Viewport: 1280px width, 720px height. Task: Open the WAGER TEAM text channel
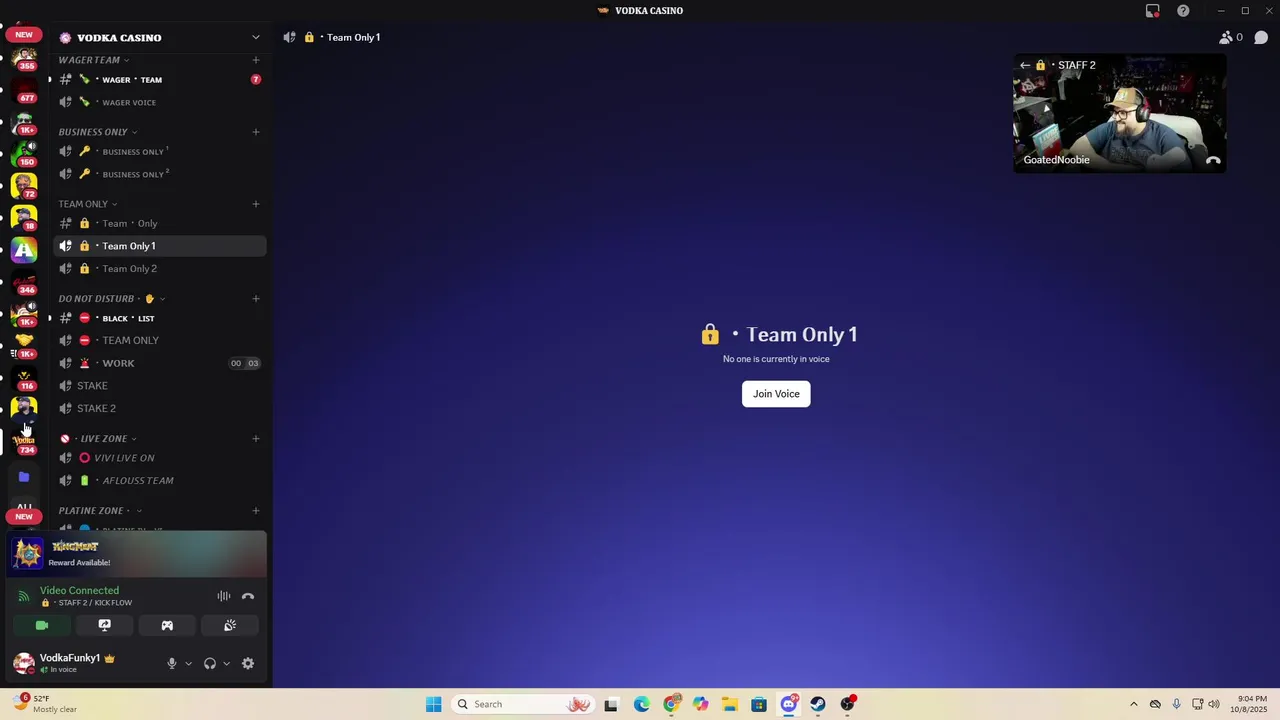(160, 80)
